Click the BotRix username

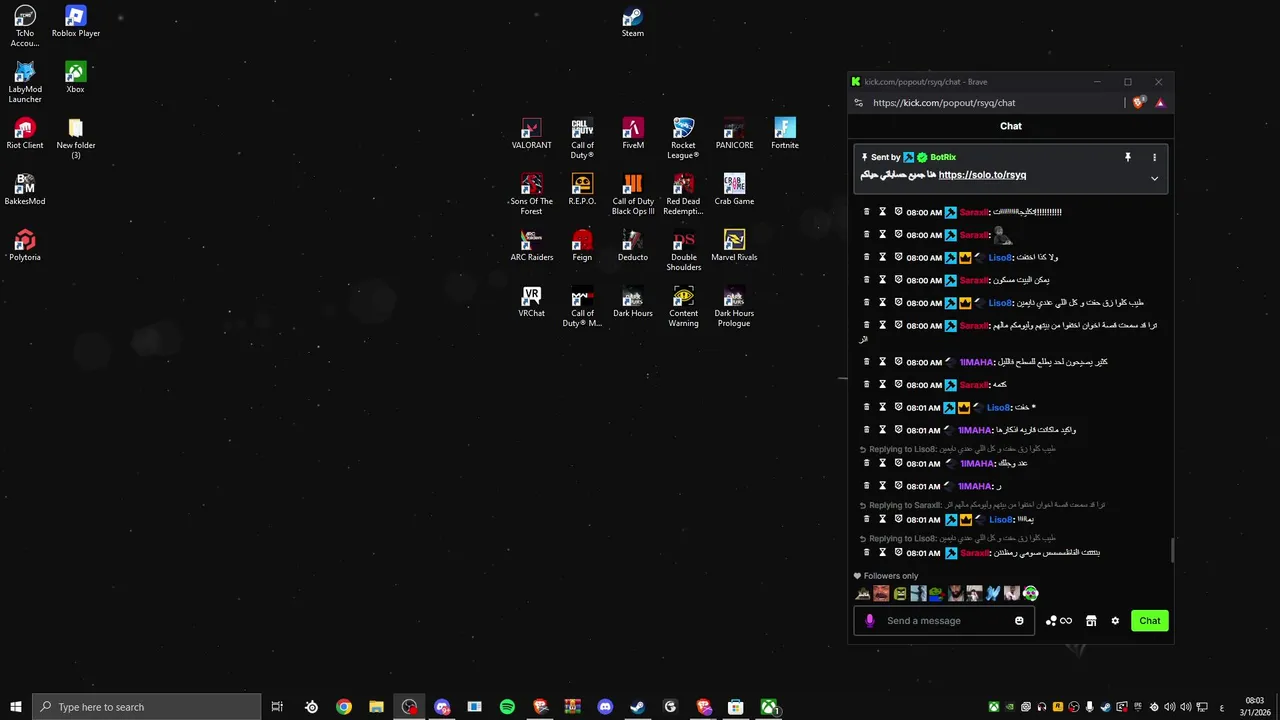943,157
